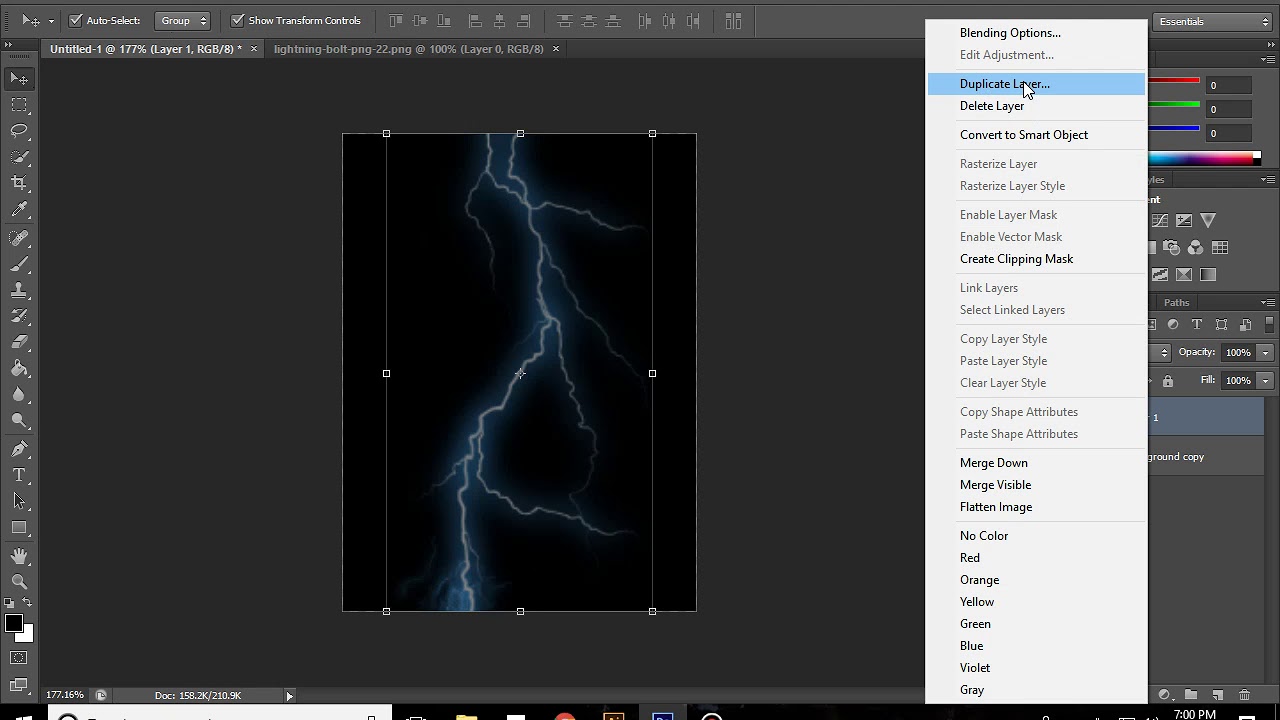Open the Styles panel flyout menu
This screenshot has height=720, width=1280.
click(1268, 180)
